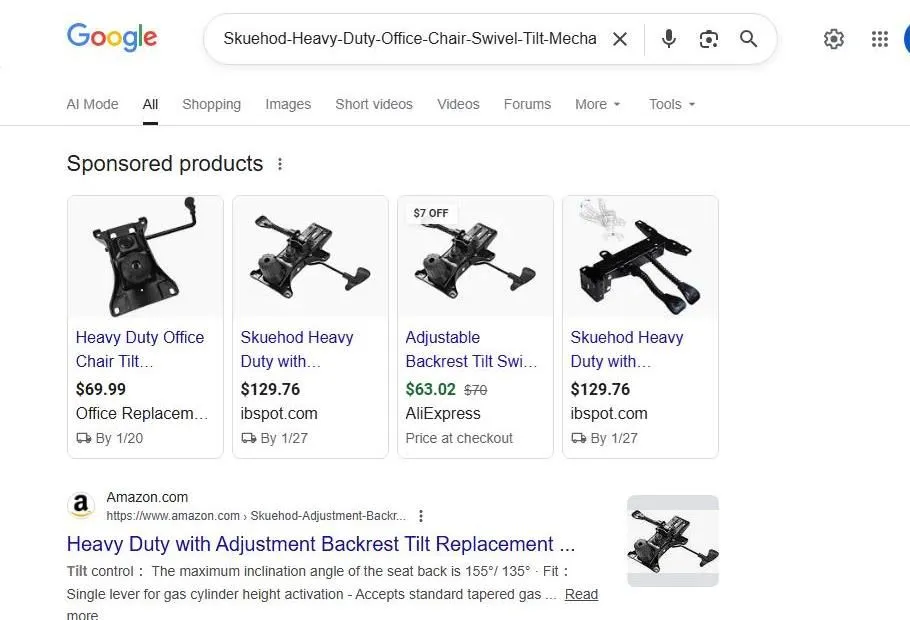Screen dimensions: 910x620
Task: Click the product thumbnail with $7 OFF badge
Action: coord(475,258)
